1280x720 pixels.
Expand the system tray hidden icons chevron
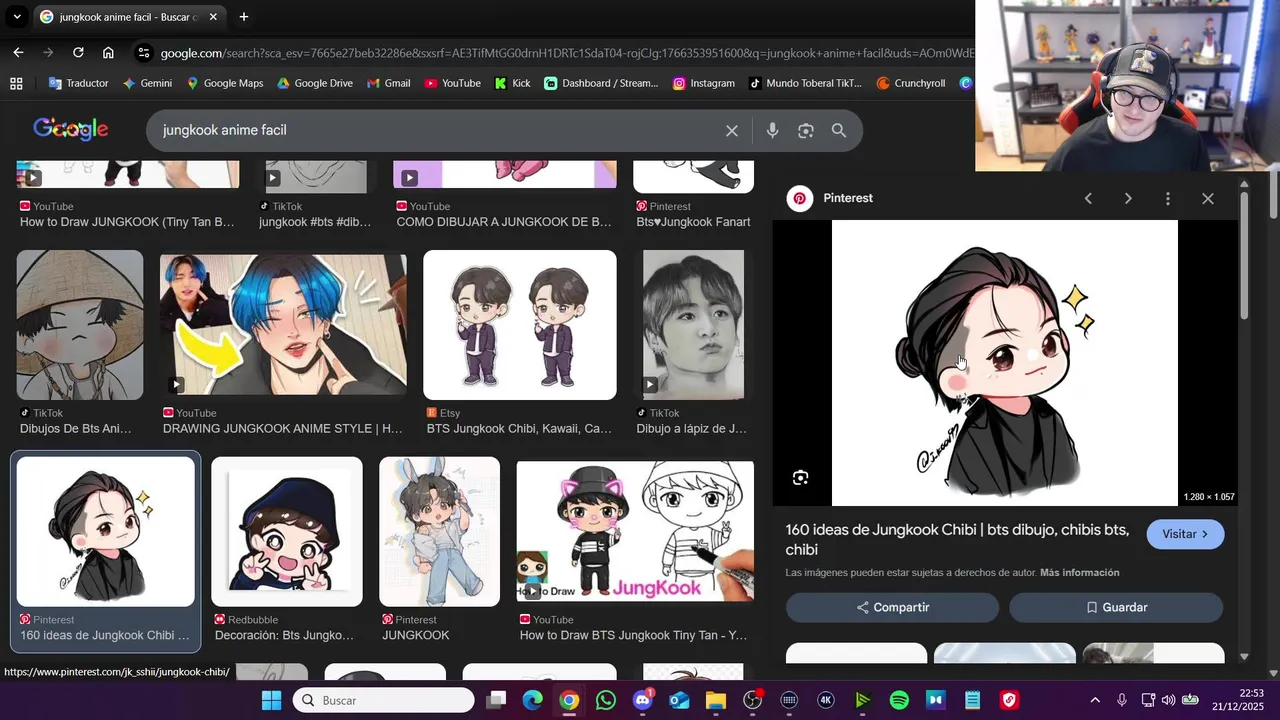[1095, 700]
